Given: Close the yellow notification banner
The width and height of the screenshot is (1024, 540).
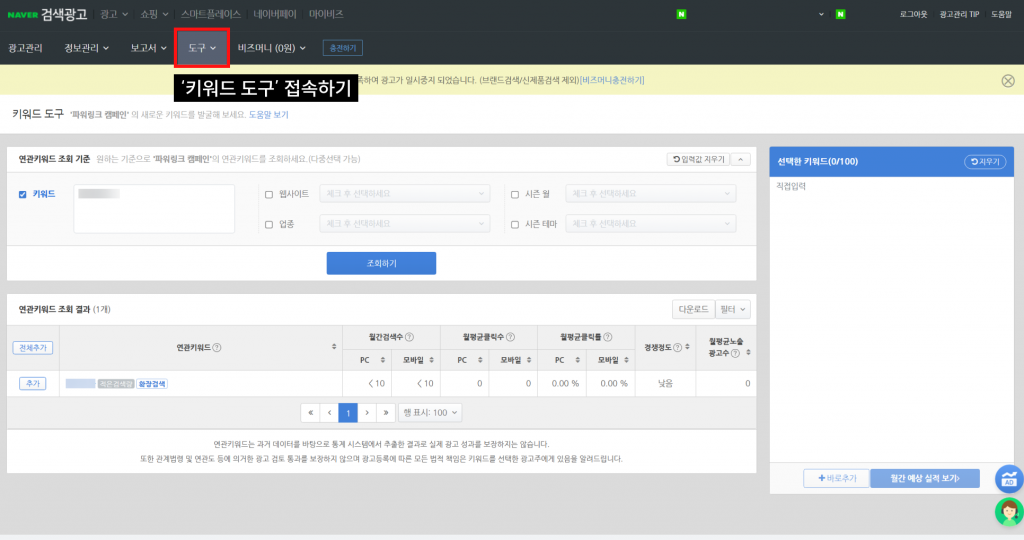Looking at the screenshot, I should pos(1008,80).
